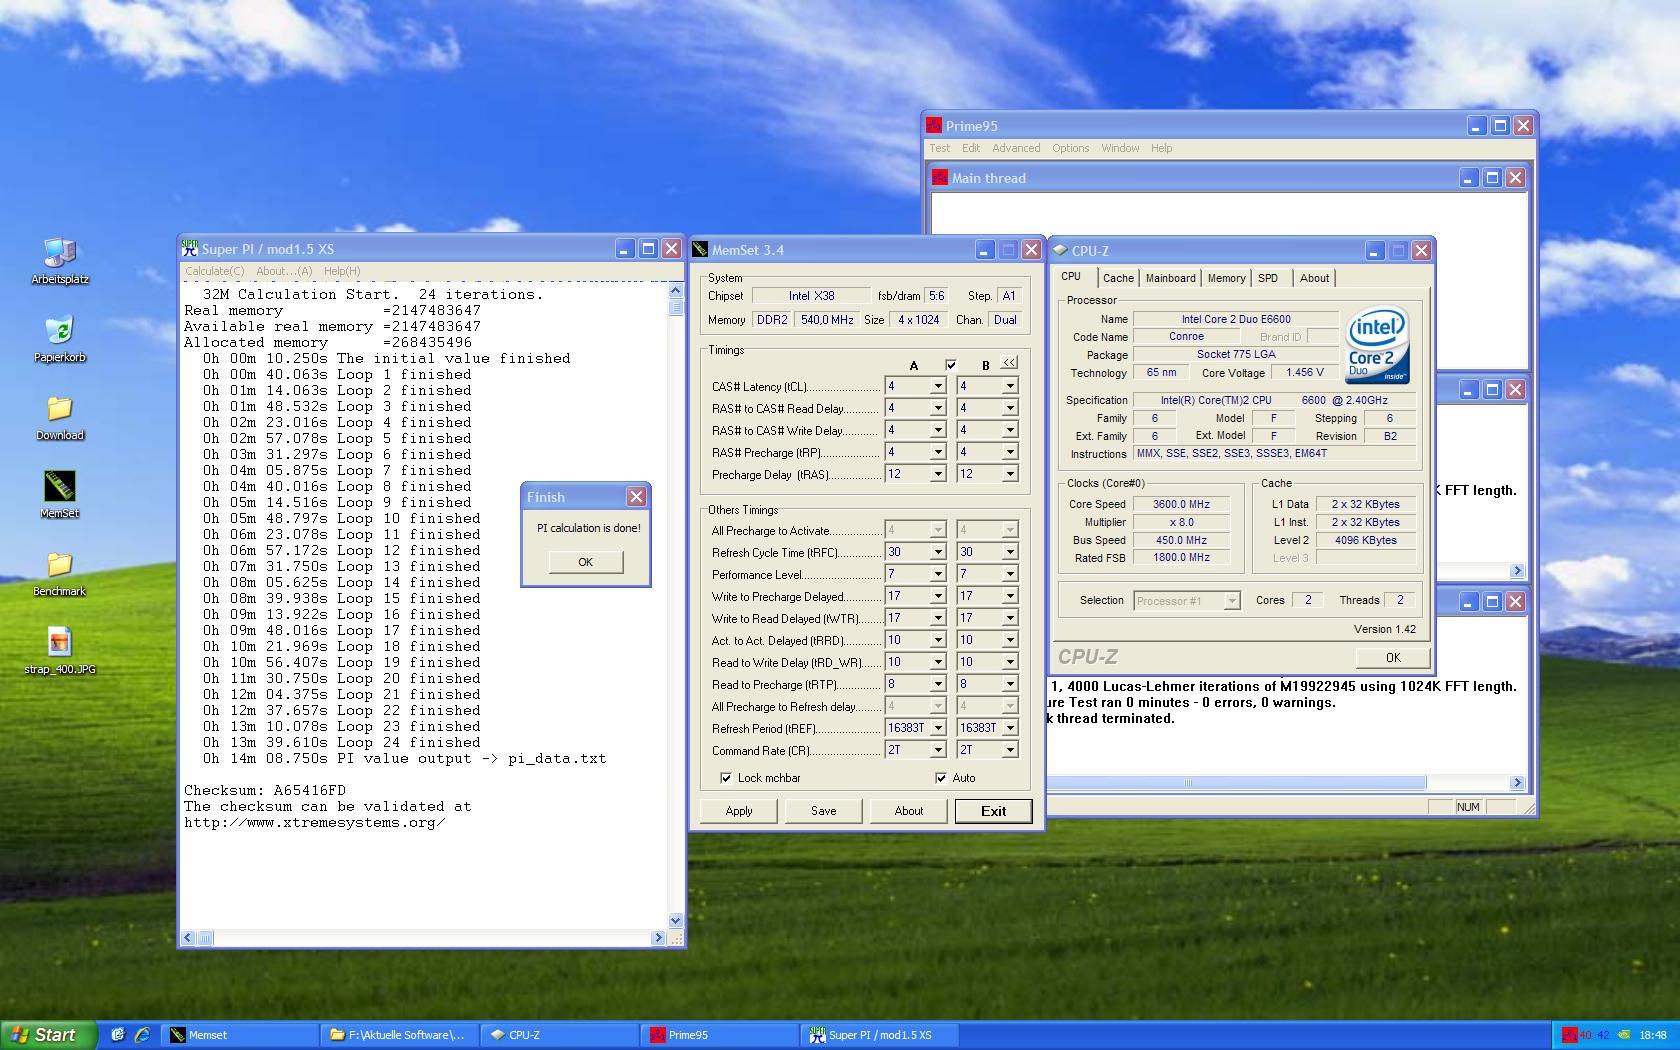Click the system clock 18:48
This screenshot has width=1680, height=1050.
(x=1653, y=1035)
